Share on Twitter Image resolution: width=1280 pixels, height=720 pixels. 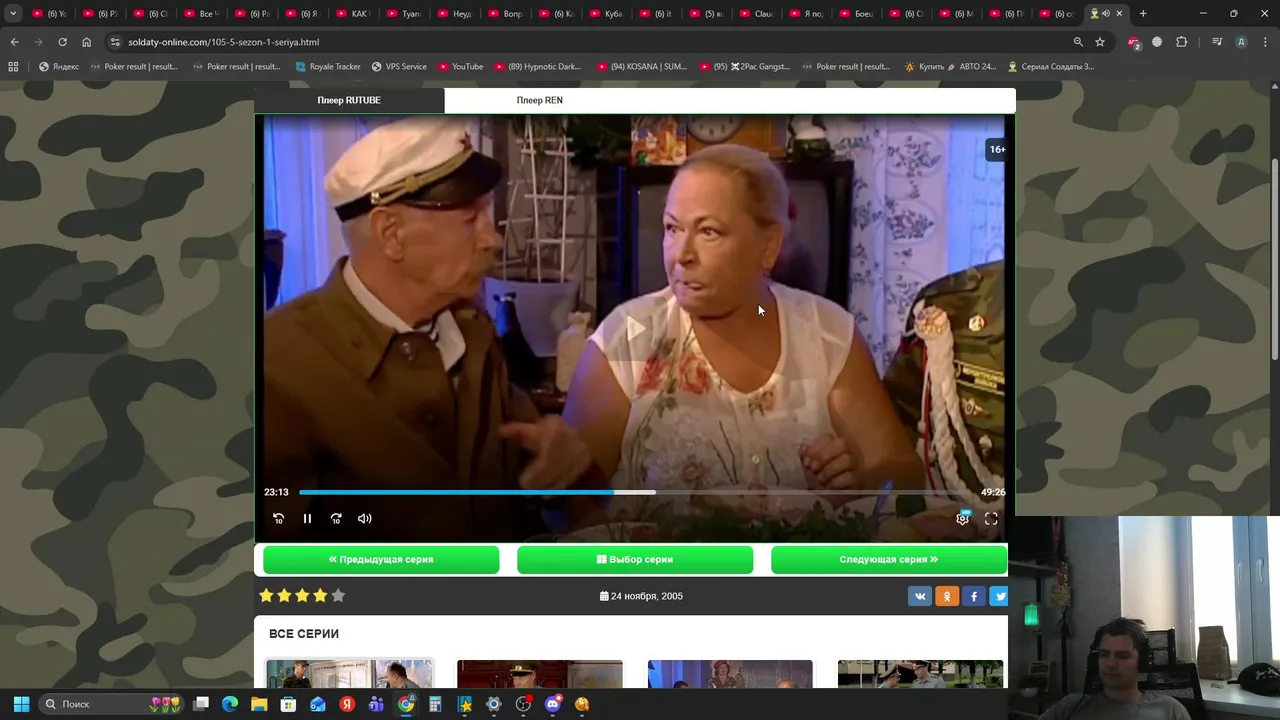999,596
